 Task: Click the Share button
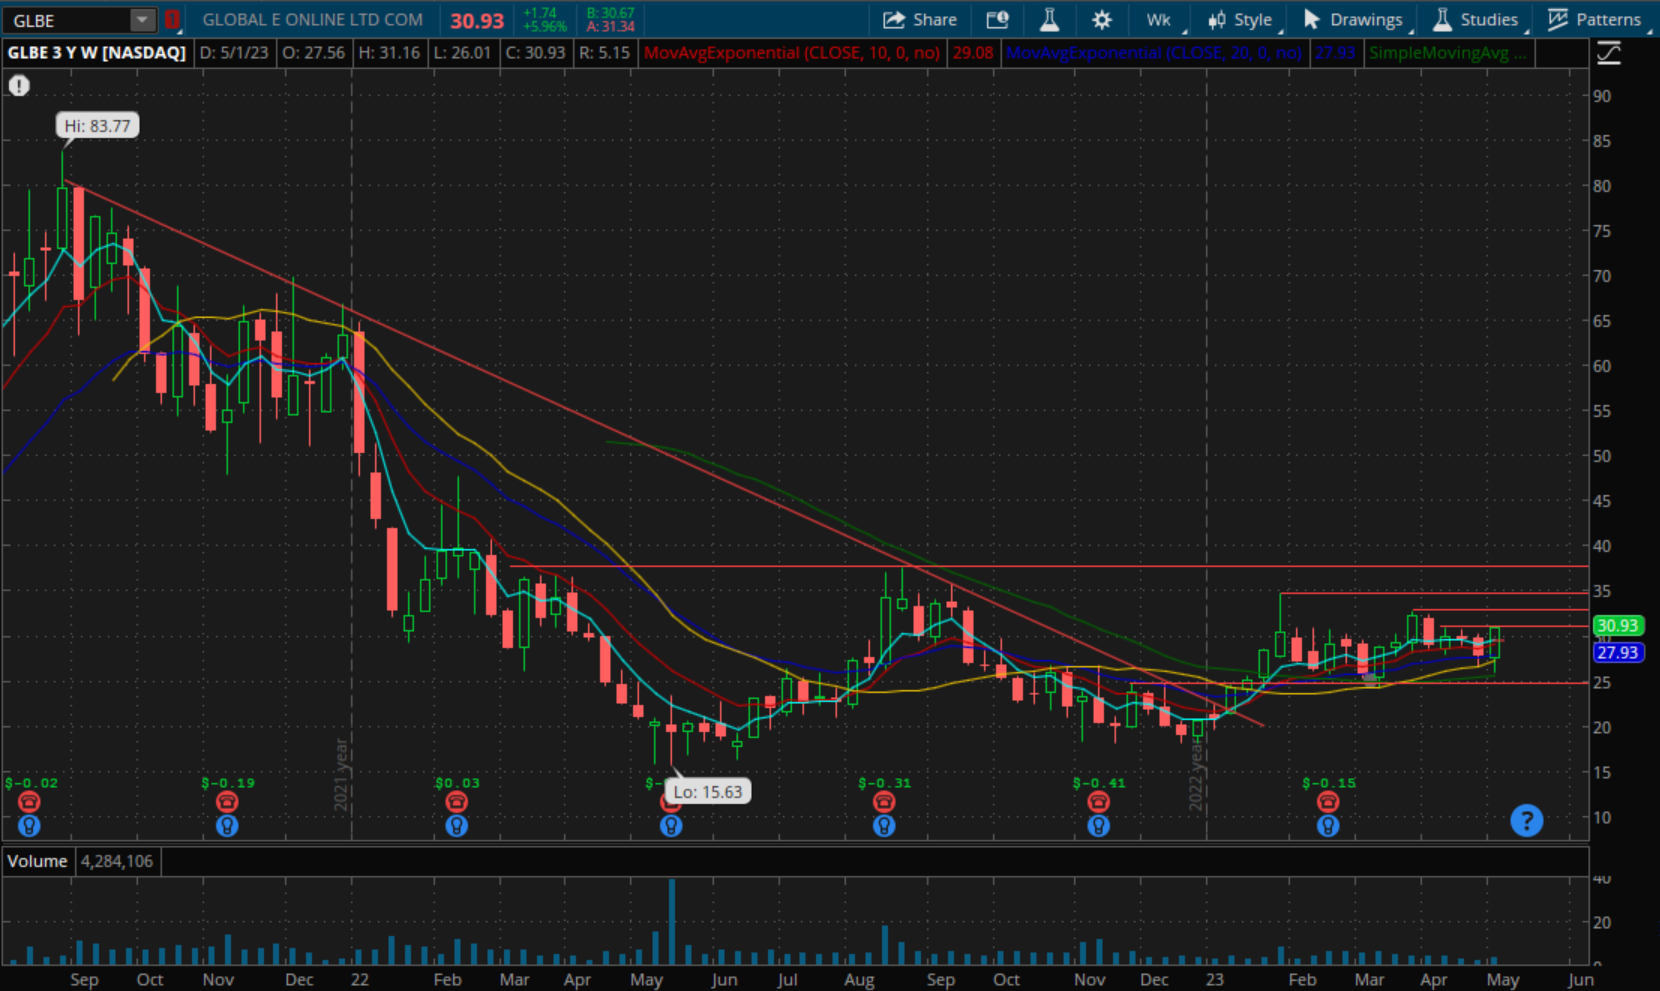click(919, 19)
